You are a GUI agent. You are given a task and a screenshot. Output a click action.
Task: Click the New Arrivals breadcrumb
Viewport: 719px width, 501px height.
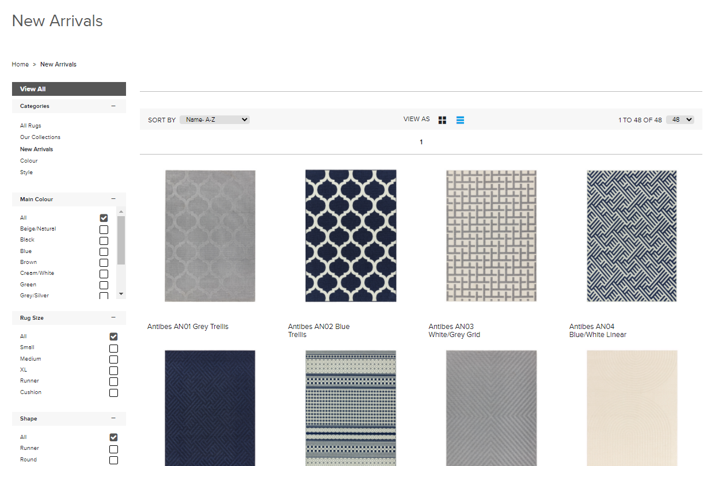(58, 64)
